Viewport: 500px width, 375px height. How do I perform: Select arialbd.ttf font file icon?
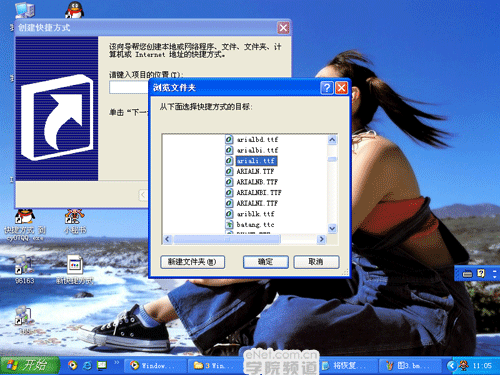[x=229, y=139]
